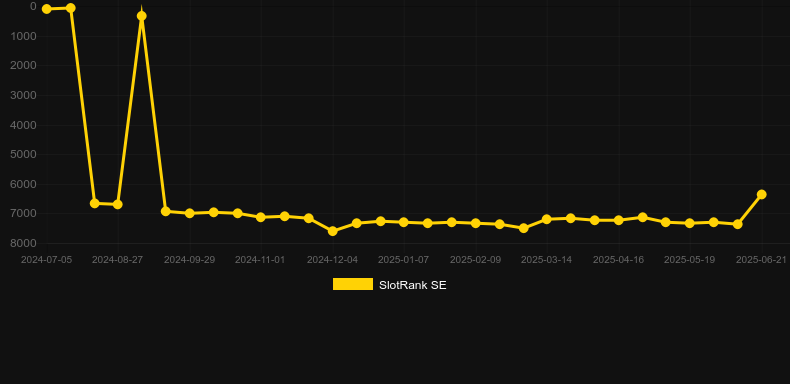
Task: Click the y-axis label 8000
Action: 24,243
